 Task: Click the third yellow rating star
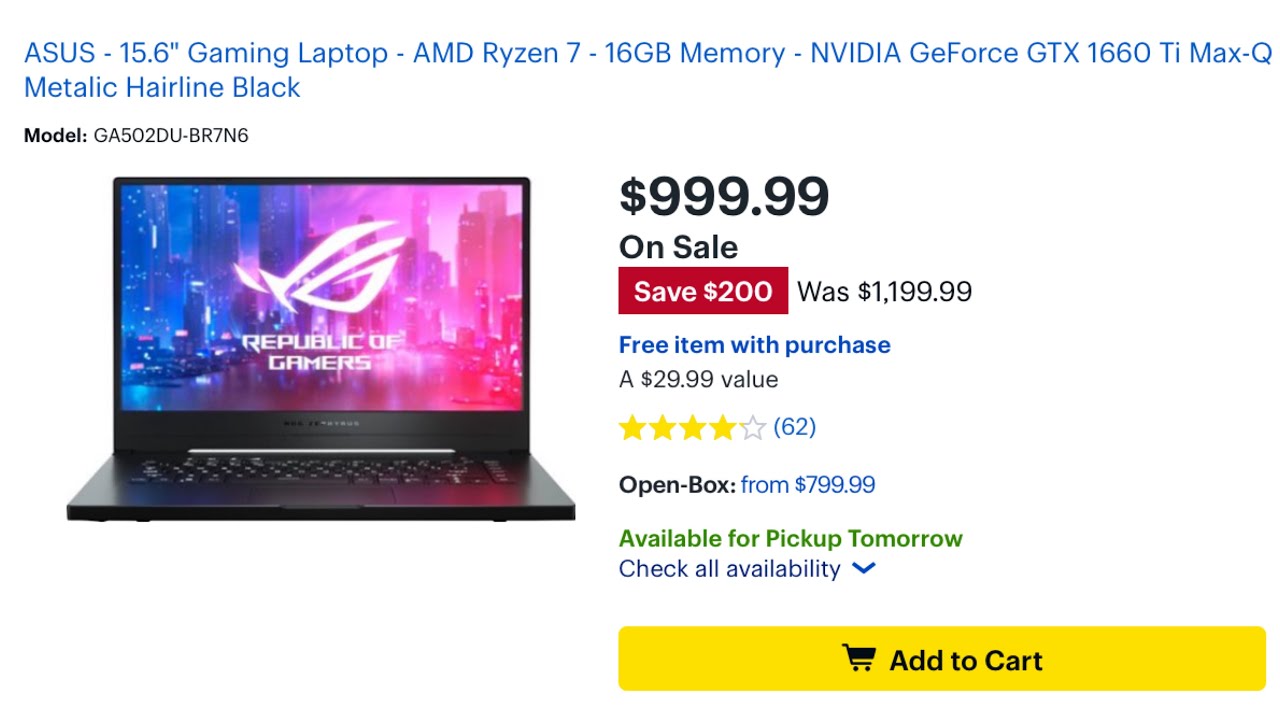point(692,429)
